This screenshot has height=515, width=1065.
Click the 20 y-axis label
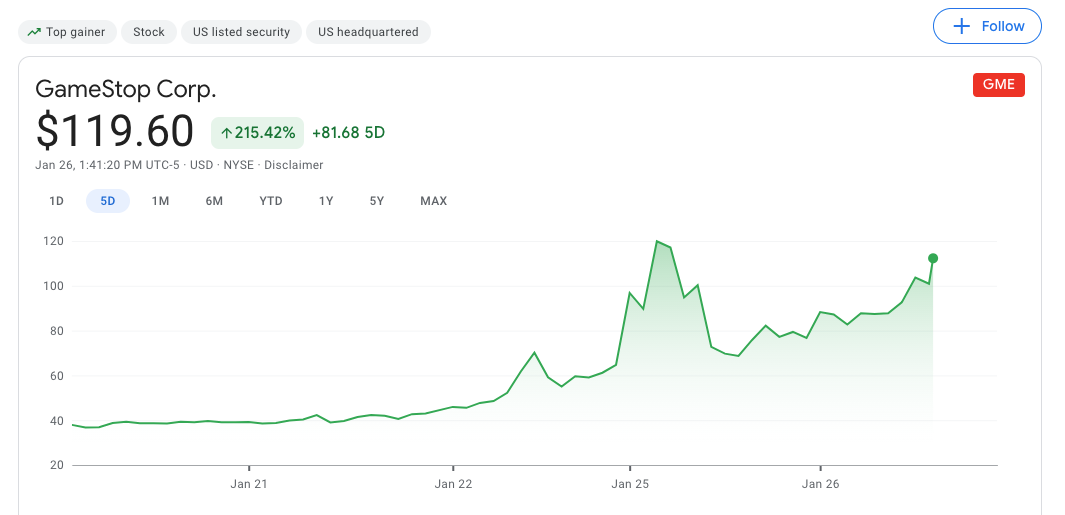coord(57,465)
